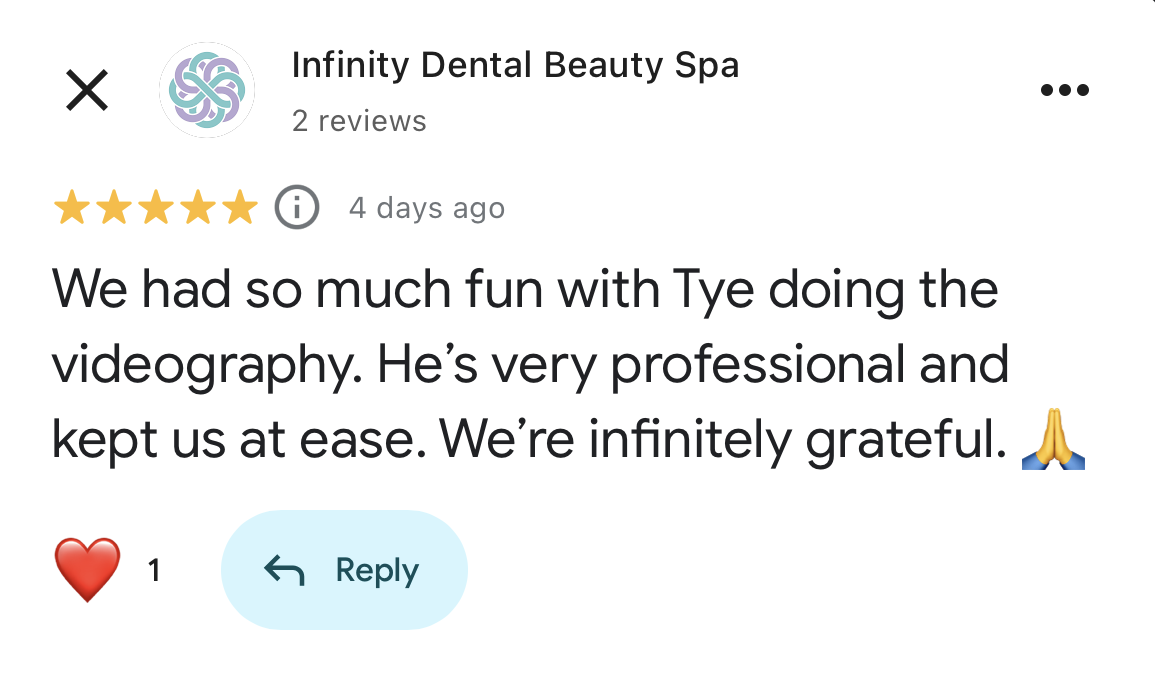Click the "4 days ago" timestamp

[426, 208]
